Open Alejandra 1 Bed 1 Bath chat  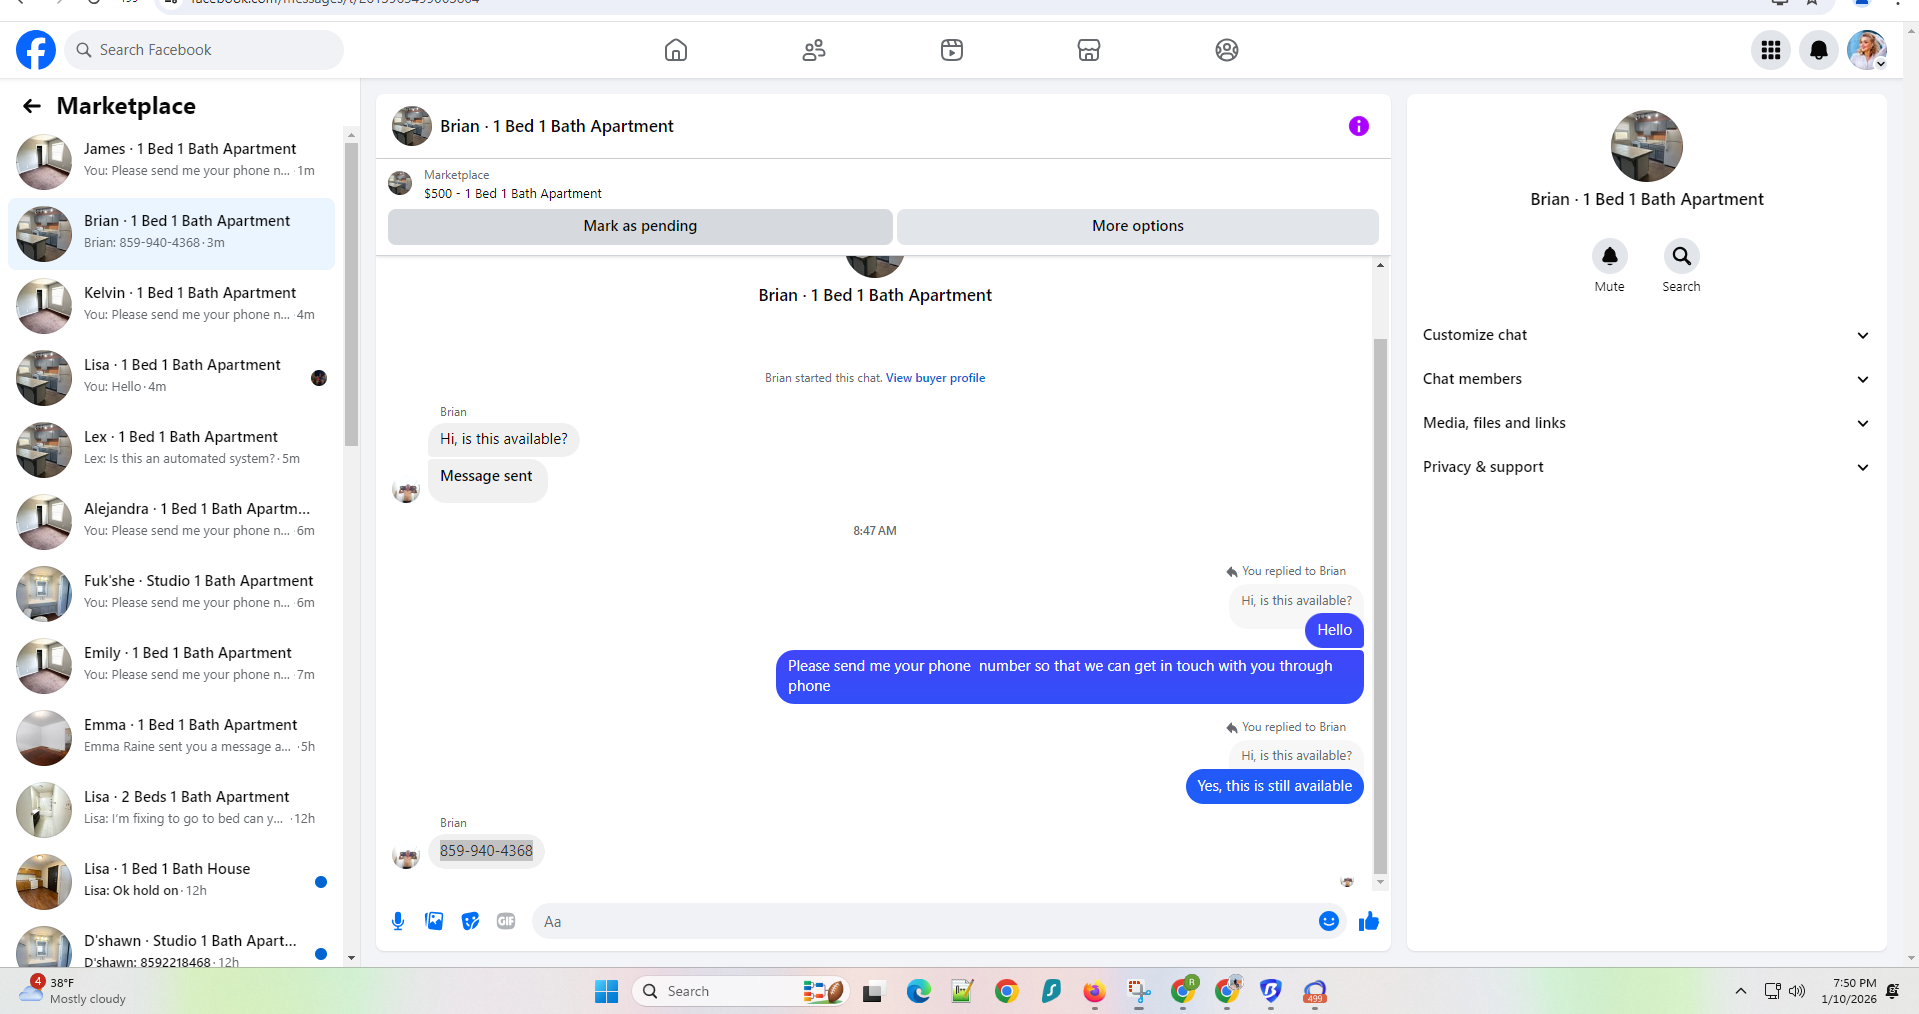(172, 521)
